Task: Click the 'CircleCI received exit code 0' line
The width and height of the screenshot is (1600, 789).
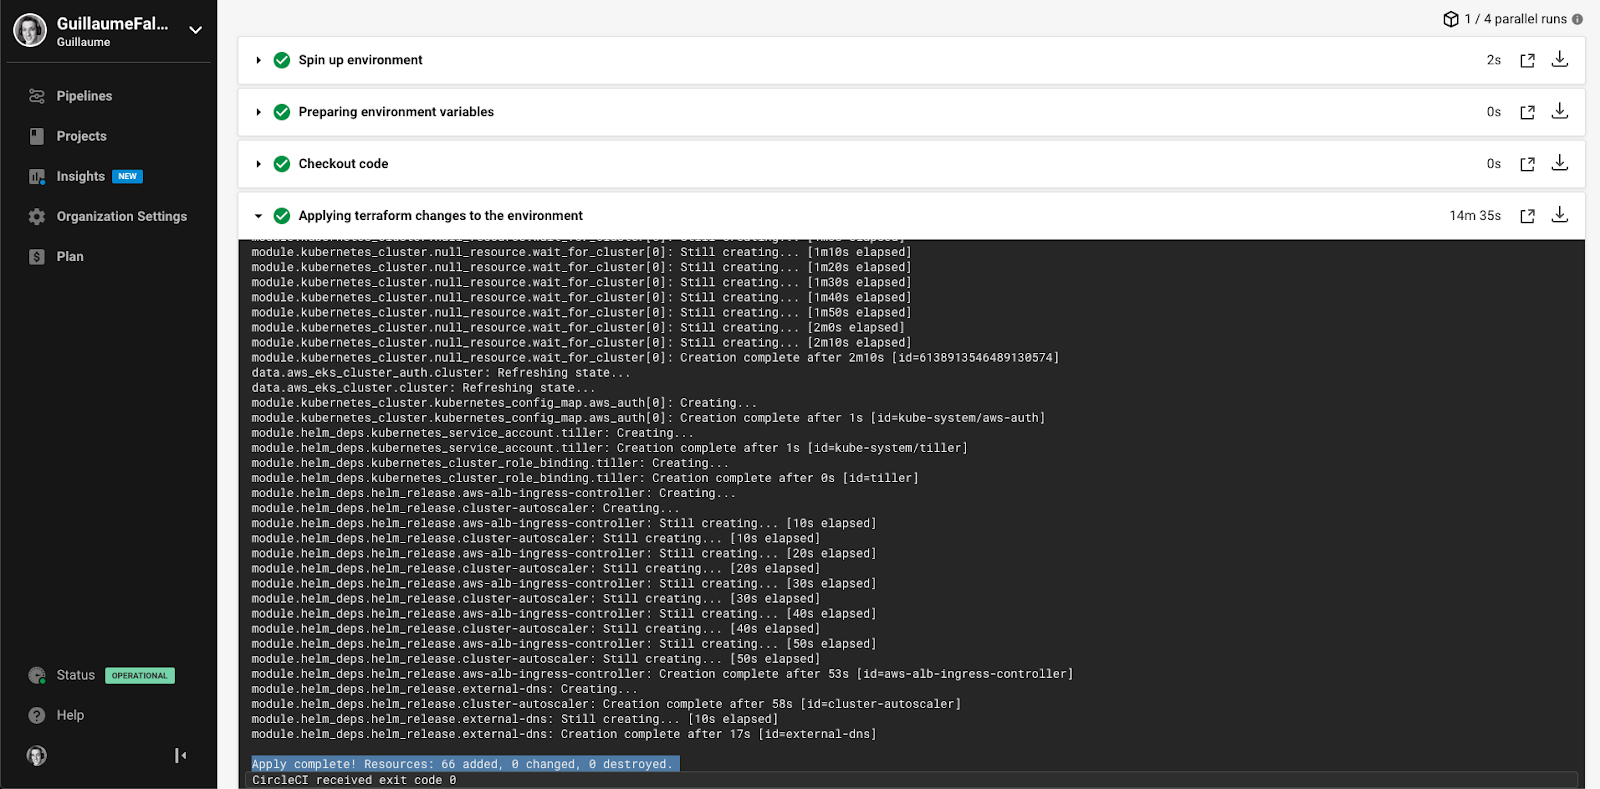Action: pos(354,780)
